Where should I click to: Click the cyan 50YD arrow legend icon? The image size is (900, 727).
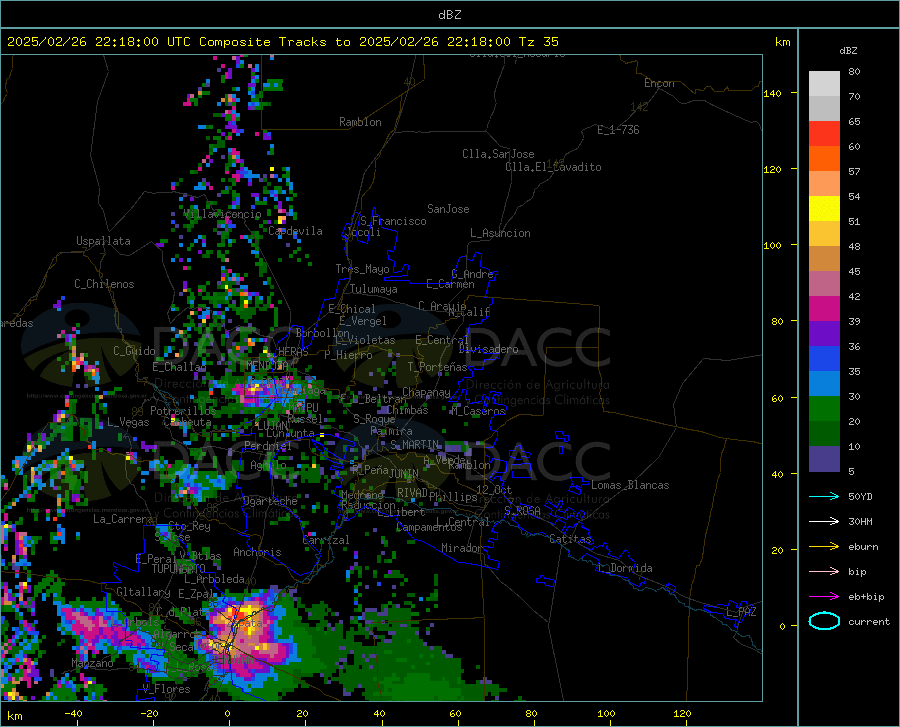[x=824, y=496]
